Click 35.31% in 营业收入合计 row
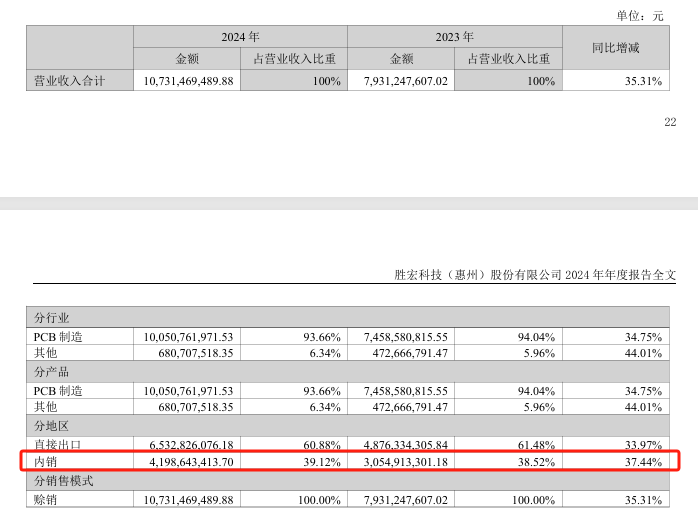This screenshot has width=698, height=523. click(643, 81)
